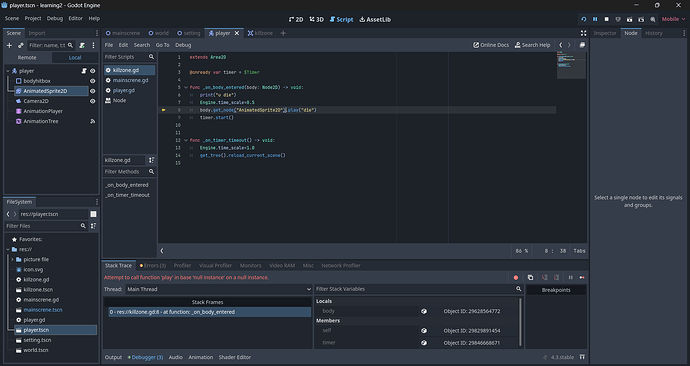Click the Search Help button
The width and height of the screenshot is (690, 366).
click(532, 45)
